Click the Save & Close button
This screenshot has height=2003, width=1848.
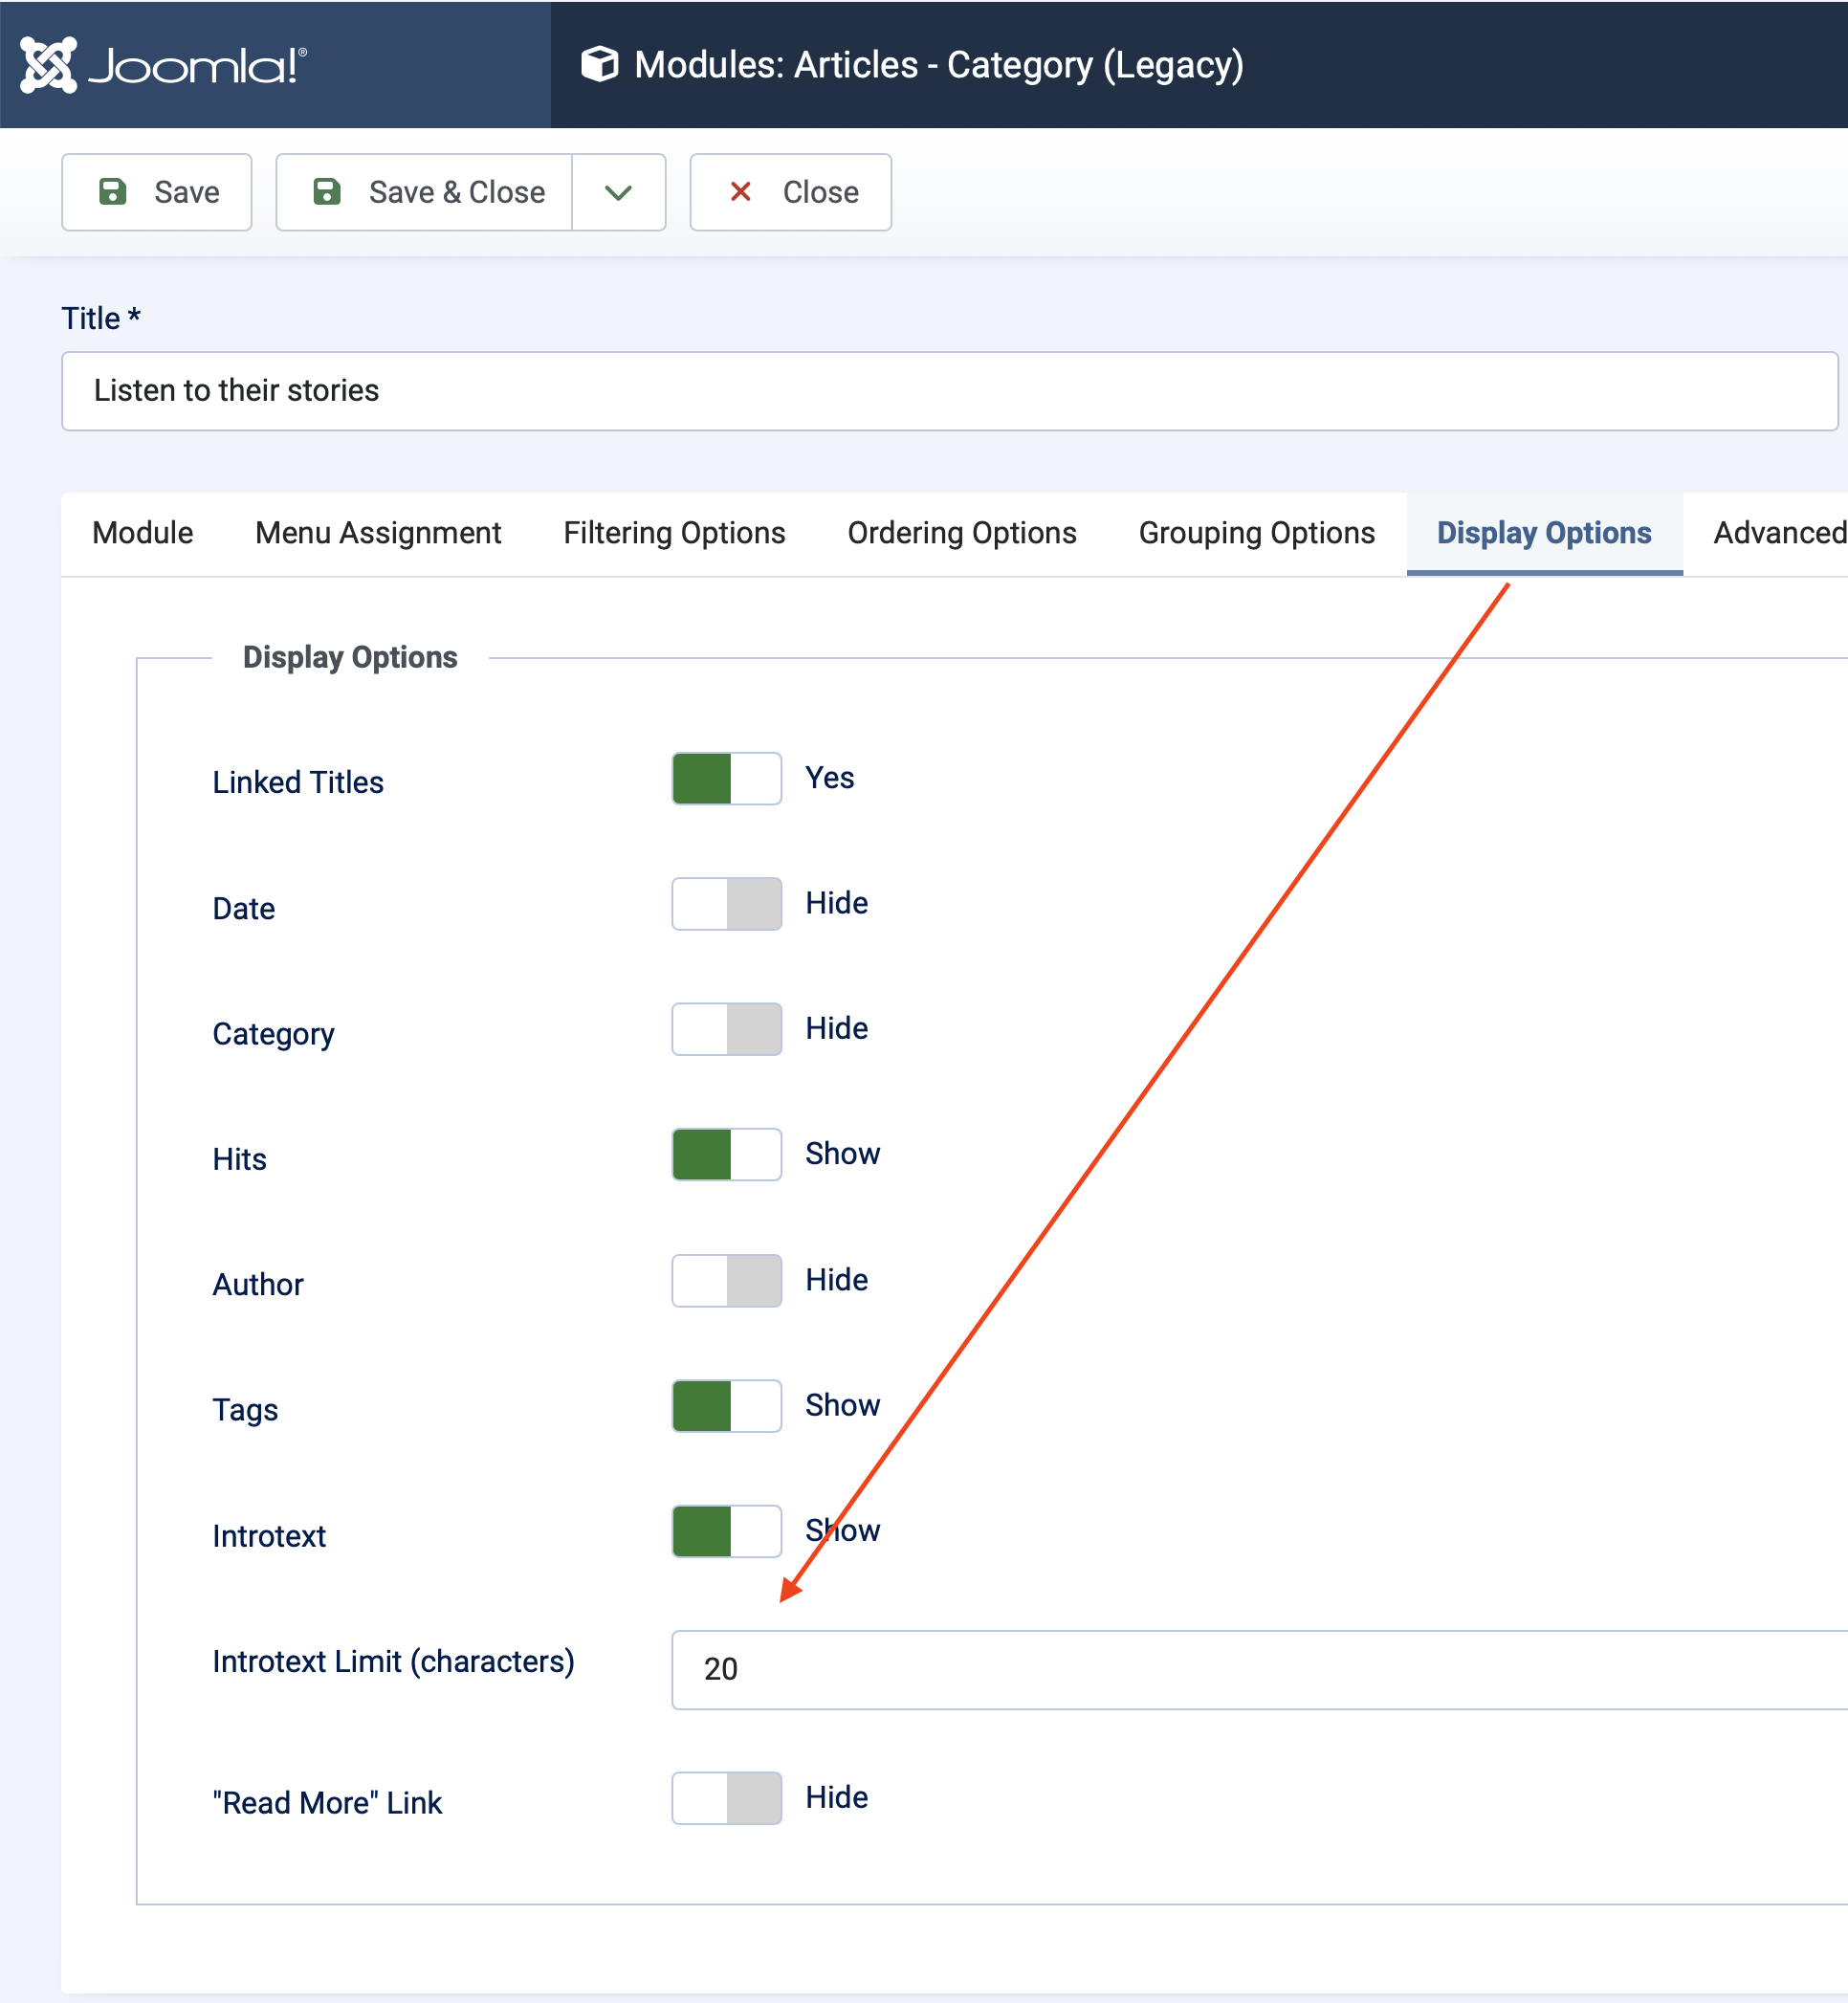click(x=424, y=192)
